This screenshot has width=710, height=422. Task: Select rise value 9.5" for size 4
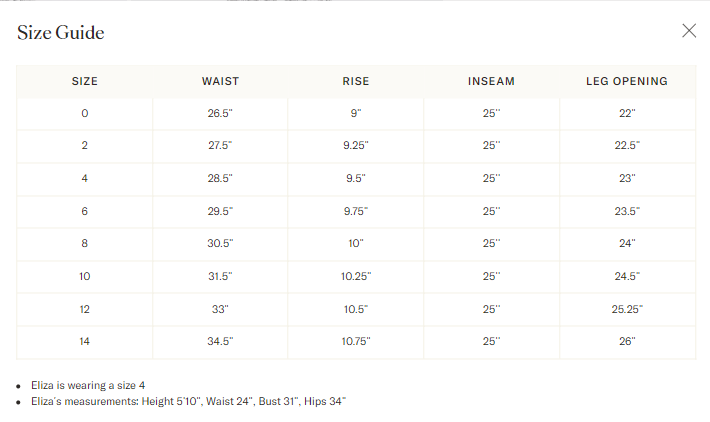355,178
